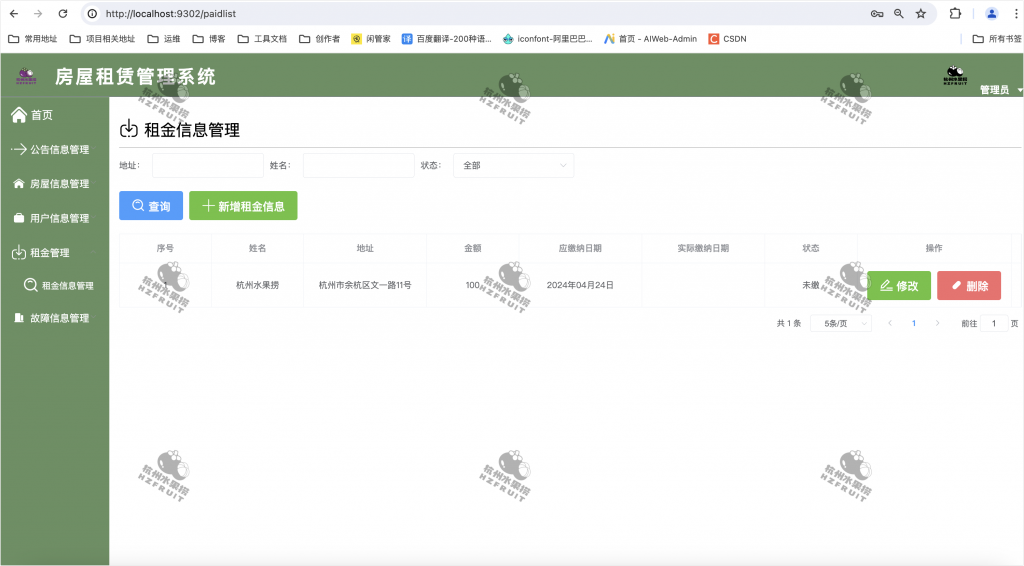Click the house icon beside 房屋信息管理
Image resolution: width=1024 pixels, height=566 pixels.
tap(19, 184)
